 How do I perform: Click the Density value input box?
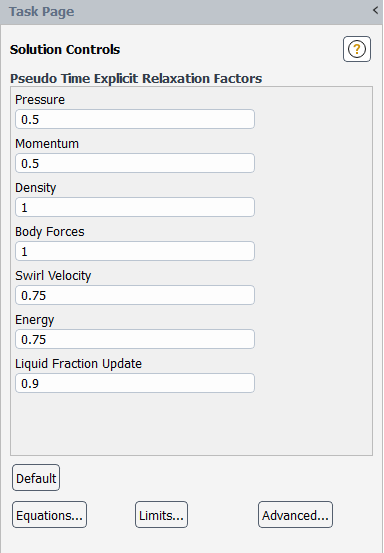135,207
